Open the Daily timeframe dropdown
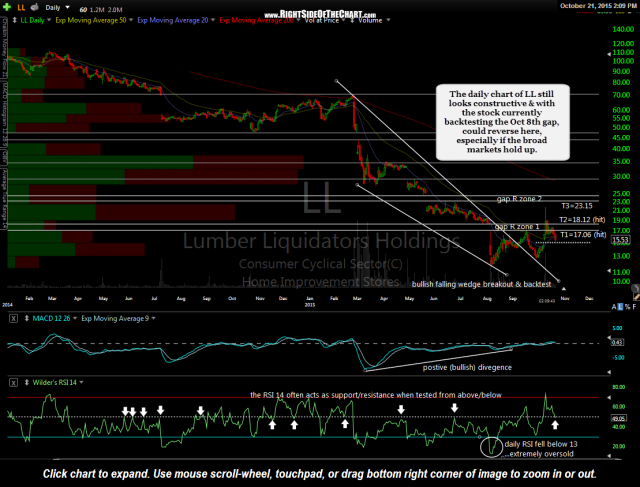Viewport: 640px width, 487px height. click(67, 7)
